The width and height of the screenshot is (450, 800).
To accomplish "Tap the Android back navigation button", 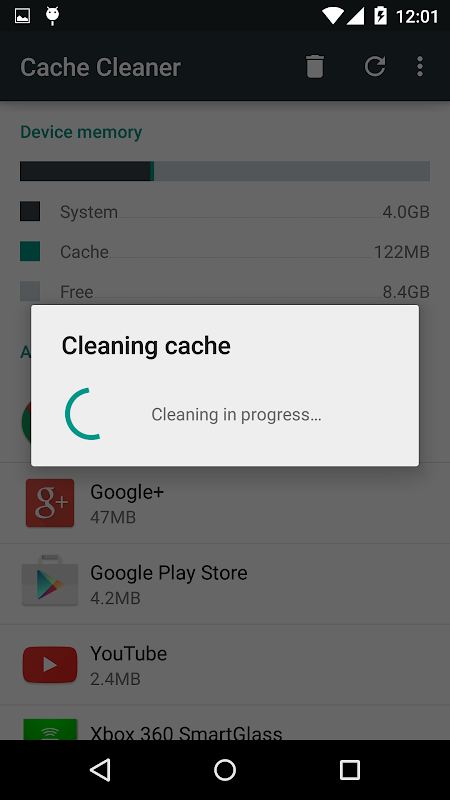I will point(101,769).
